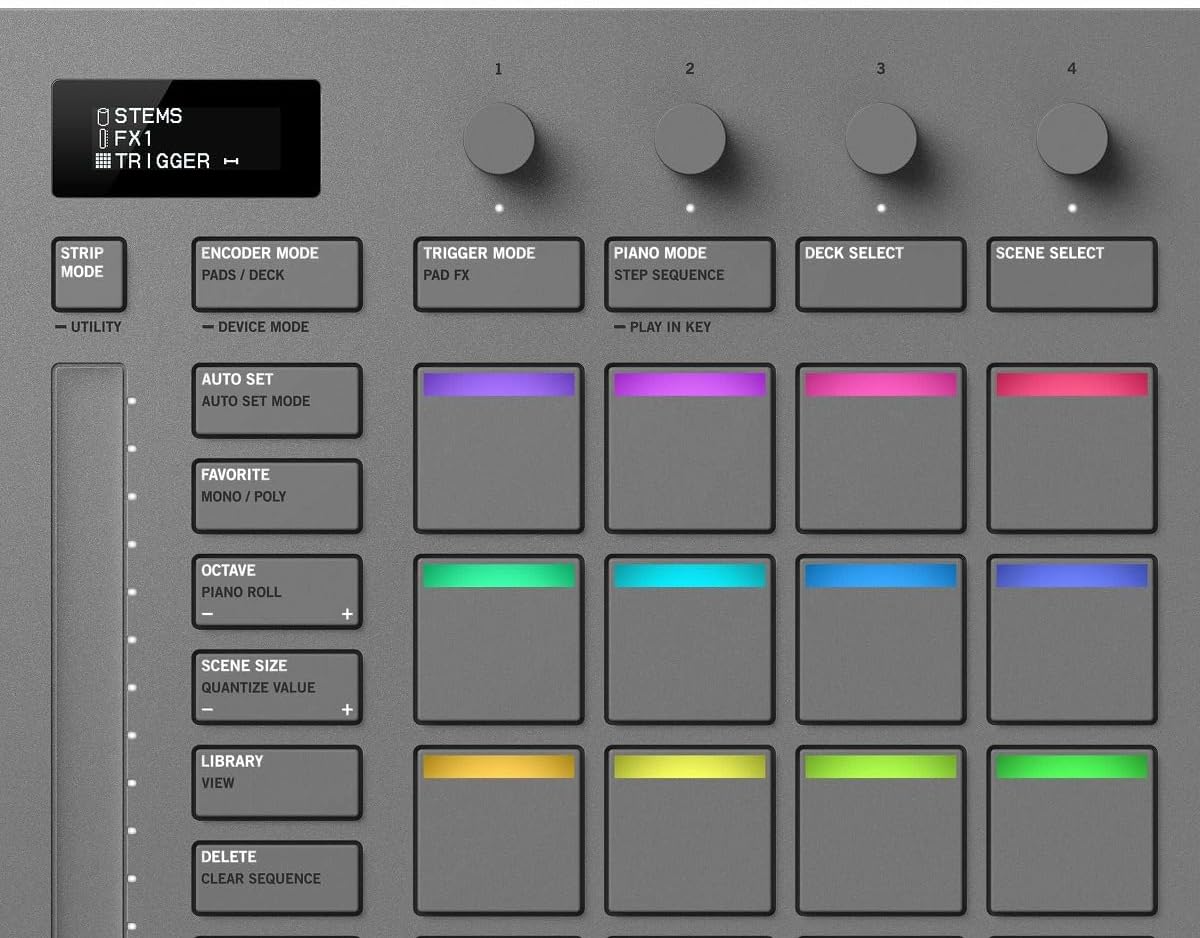Toggle AUTO SET mode
Screen dimensions: 1200x938
(277, 400)
